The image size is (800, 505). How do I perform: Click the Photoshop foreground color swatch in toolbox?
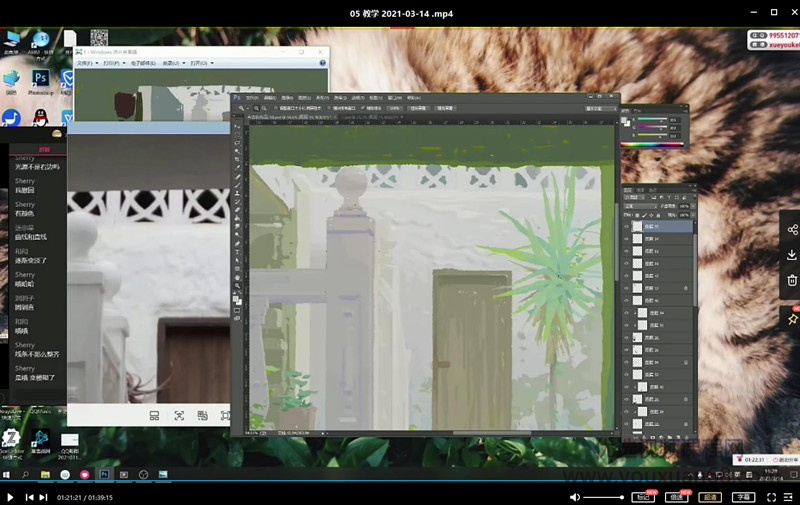(236, 297)
